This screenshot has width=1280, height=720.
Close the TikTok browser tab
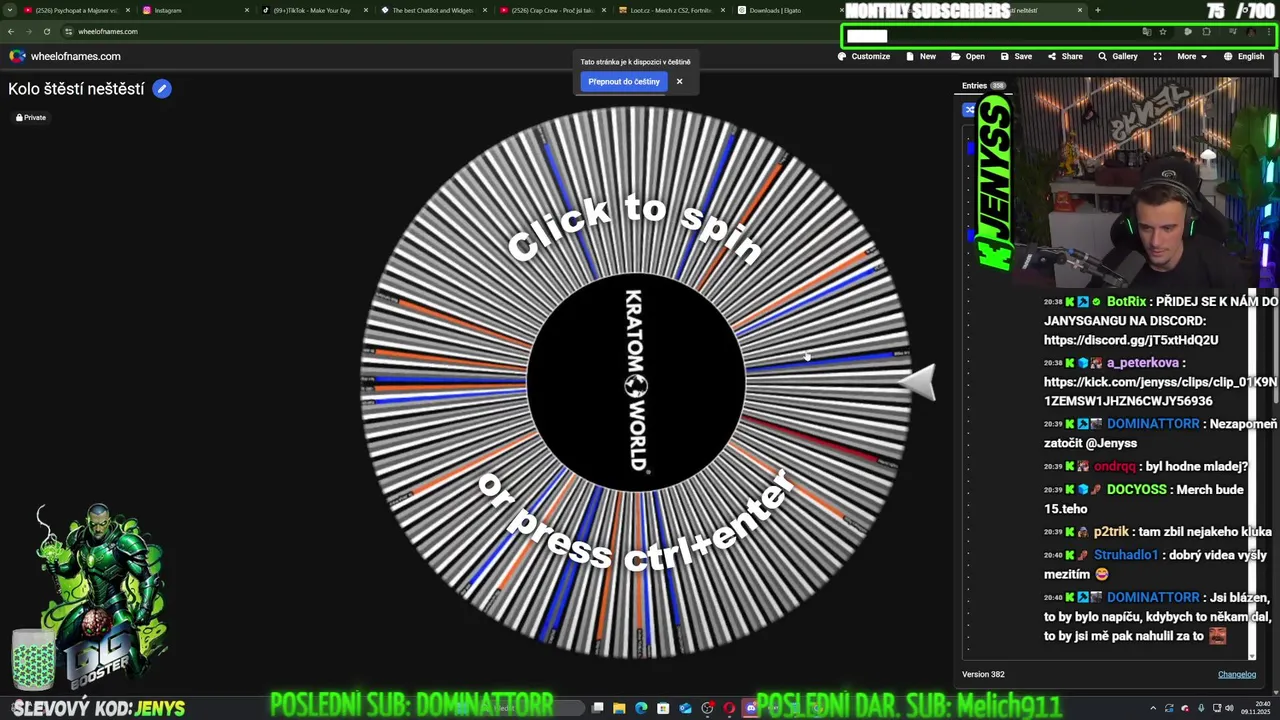pyautogui.click(x=366, y=10)
